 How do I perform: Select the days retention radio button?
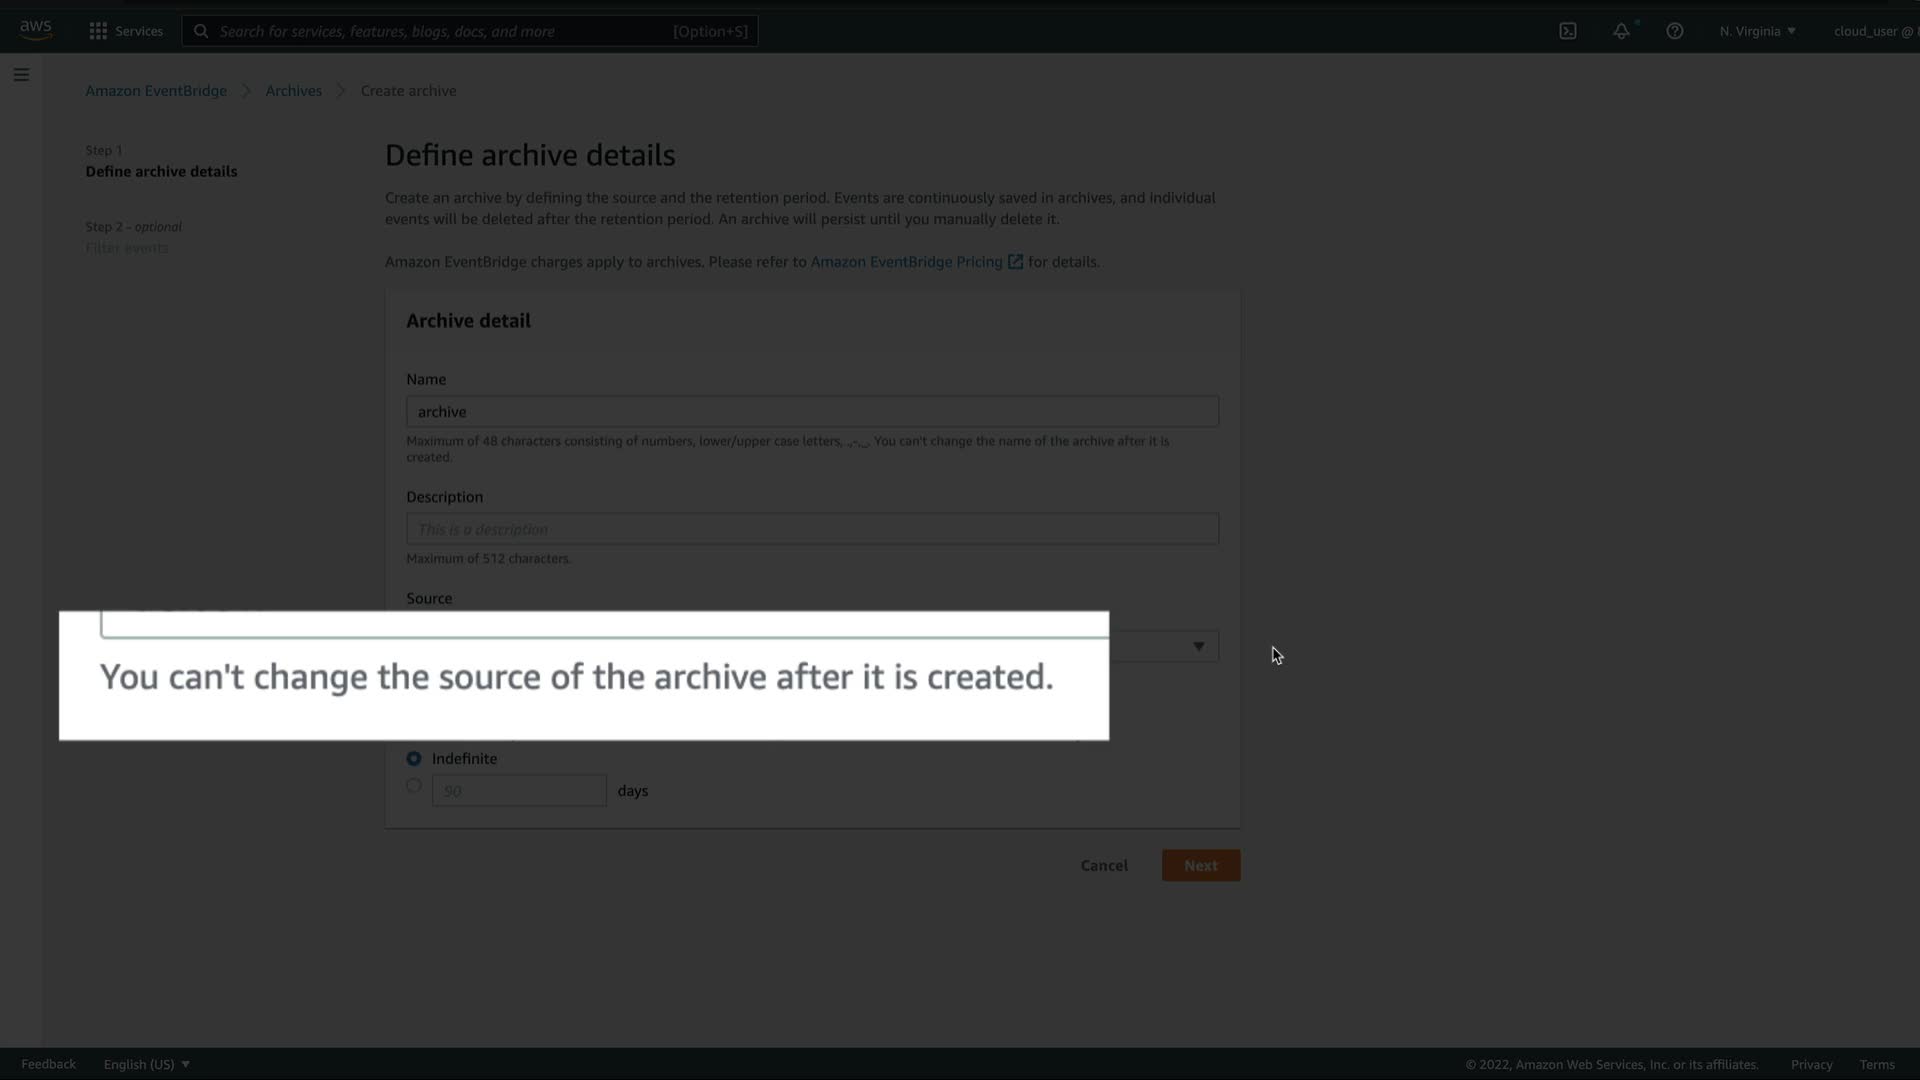(x=413, y=786)
